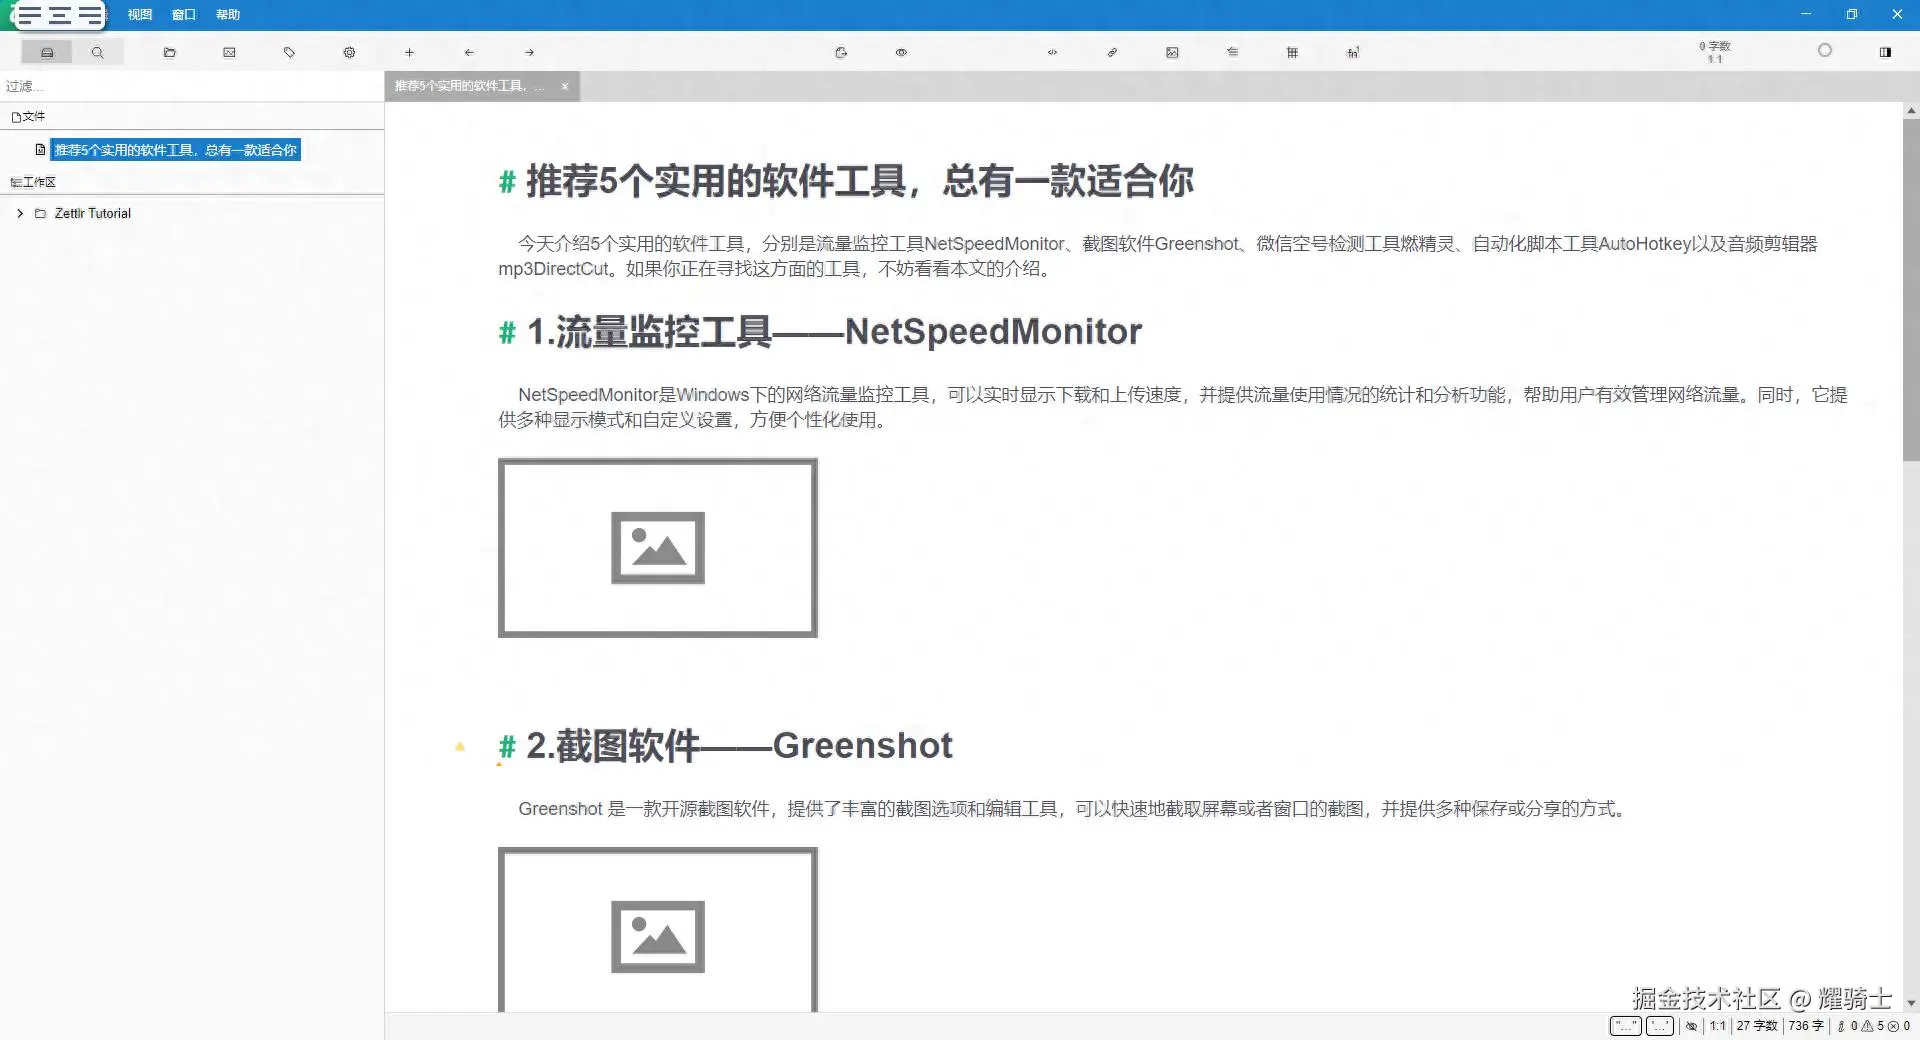
Task: Insert a footnote from the toolbar
Action: [1352, 52]
